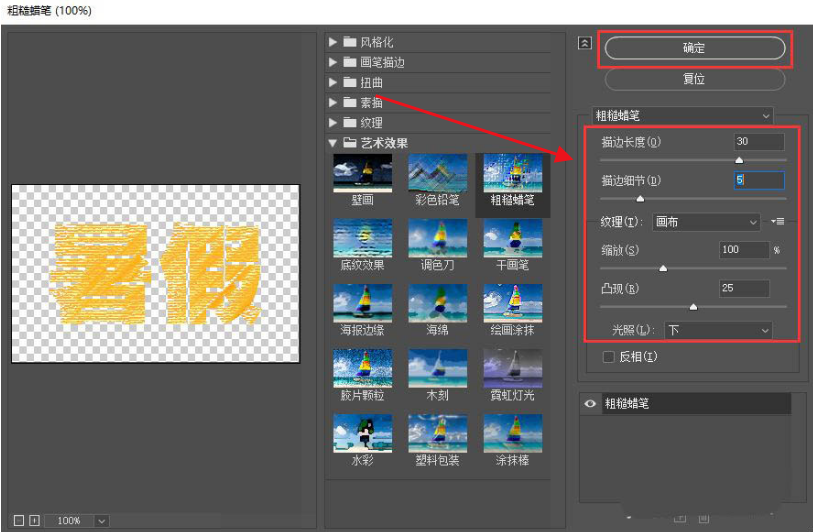This screenshot has width=813, height=532.
Task: Click the 暑假 preview image
Action: pyautogui.click(x=156, y=274)
